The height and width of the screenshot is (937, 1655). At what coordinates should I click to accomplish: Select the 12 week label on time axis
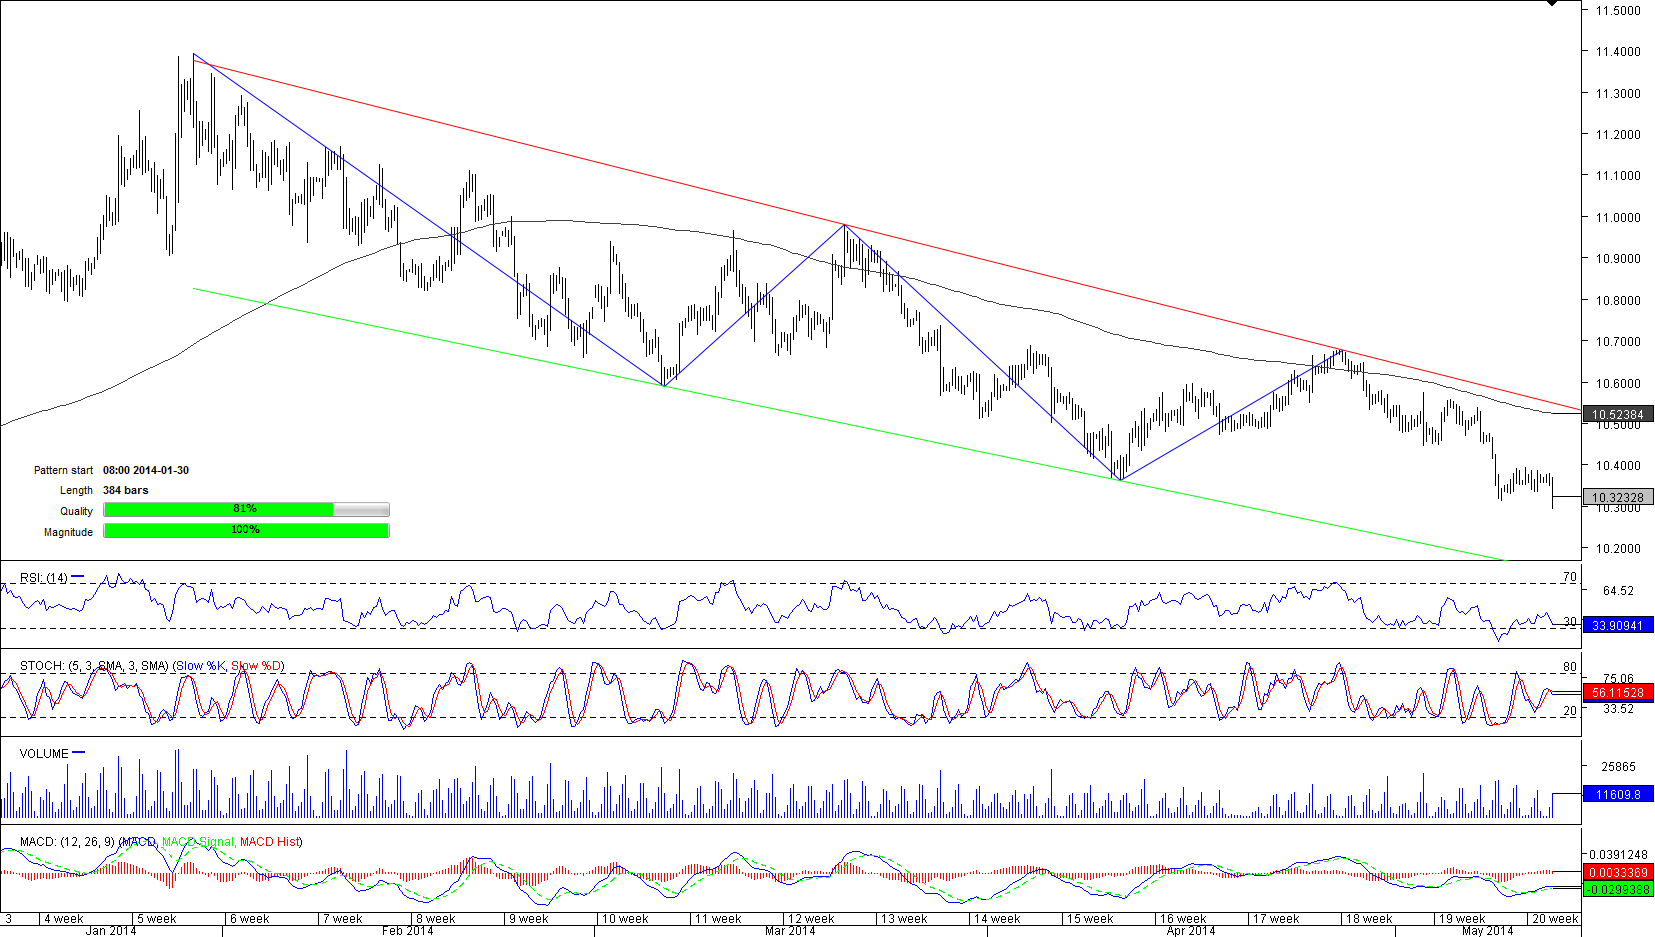[x=811, y=919]
